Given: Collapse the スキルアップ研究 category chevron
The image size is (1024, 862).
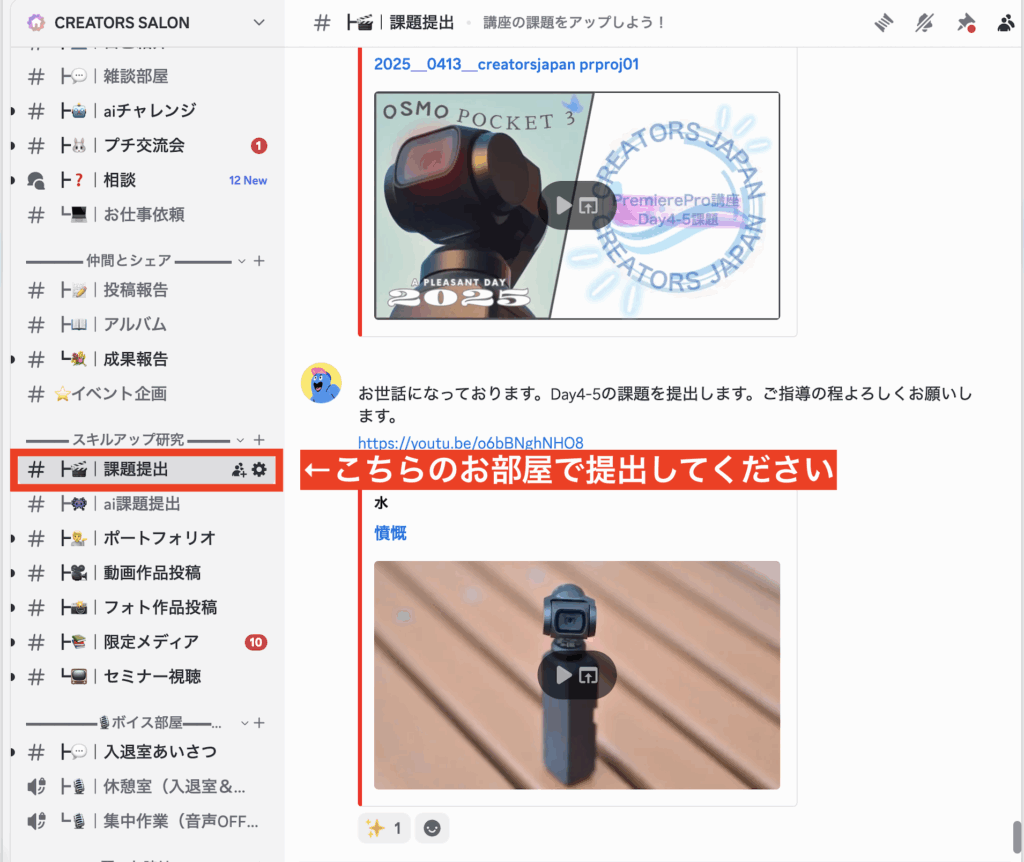Looking at the screenshot, I should tap(240, 440).
